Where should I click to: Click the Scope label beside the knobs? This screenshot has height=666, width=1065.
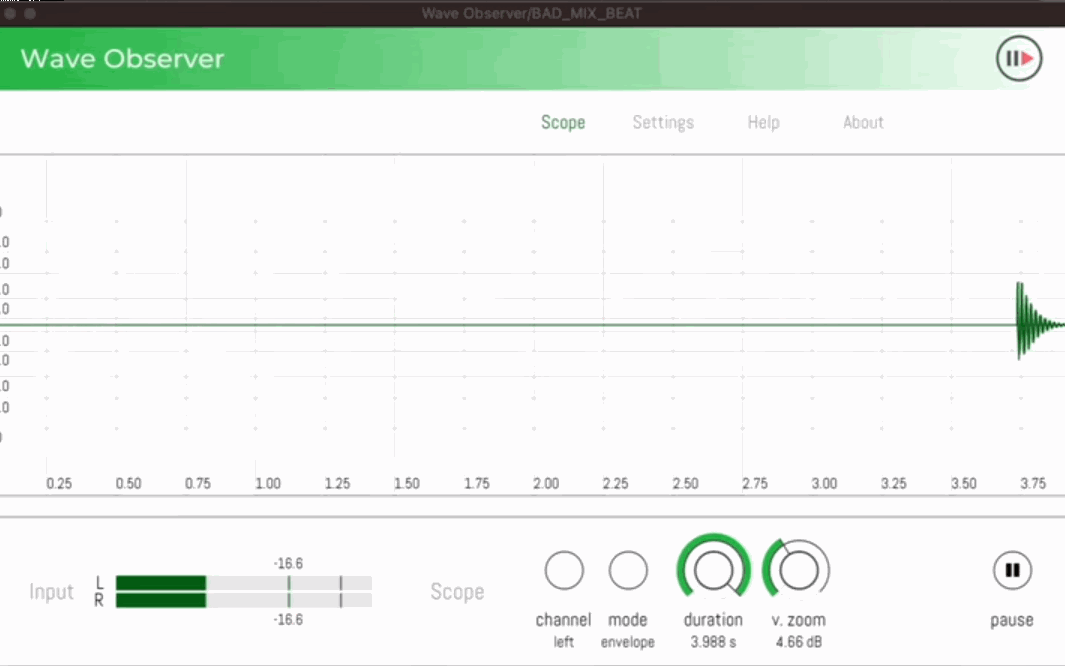point(457,592)
